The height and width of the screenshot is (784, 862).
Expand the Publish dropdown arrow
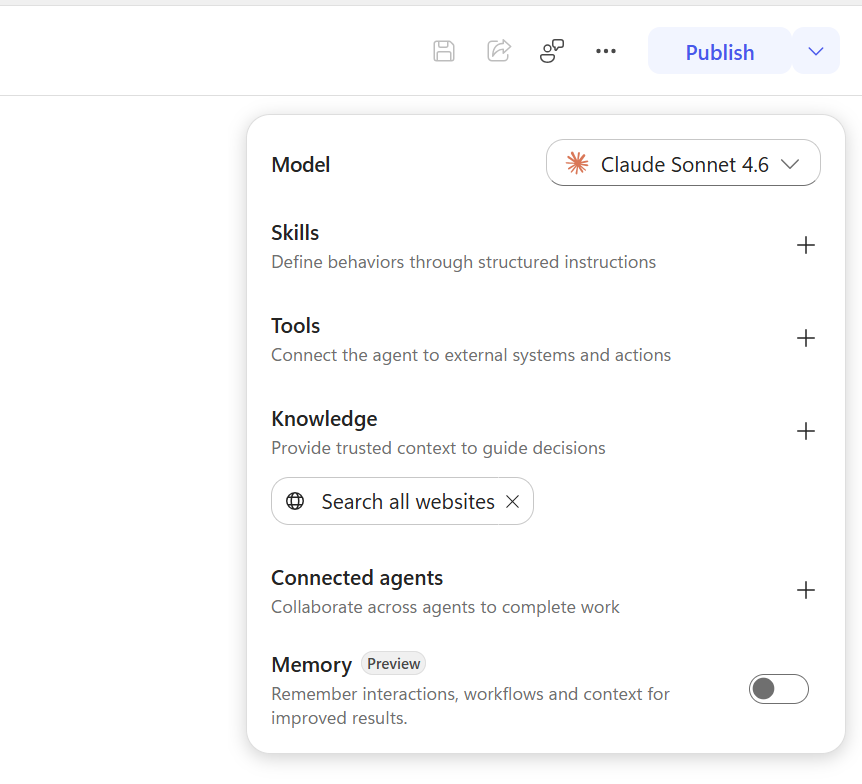[816, 51]
